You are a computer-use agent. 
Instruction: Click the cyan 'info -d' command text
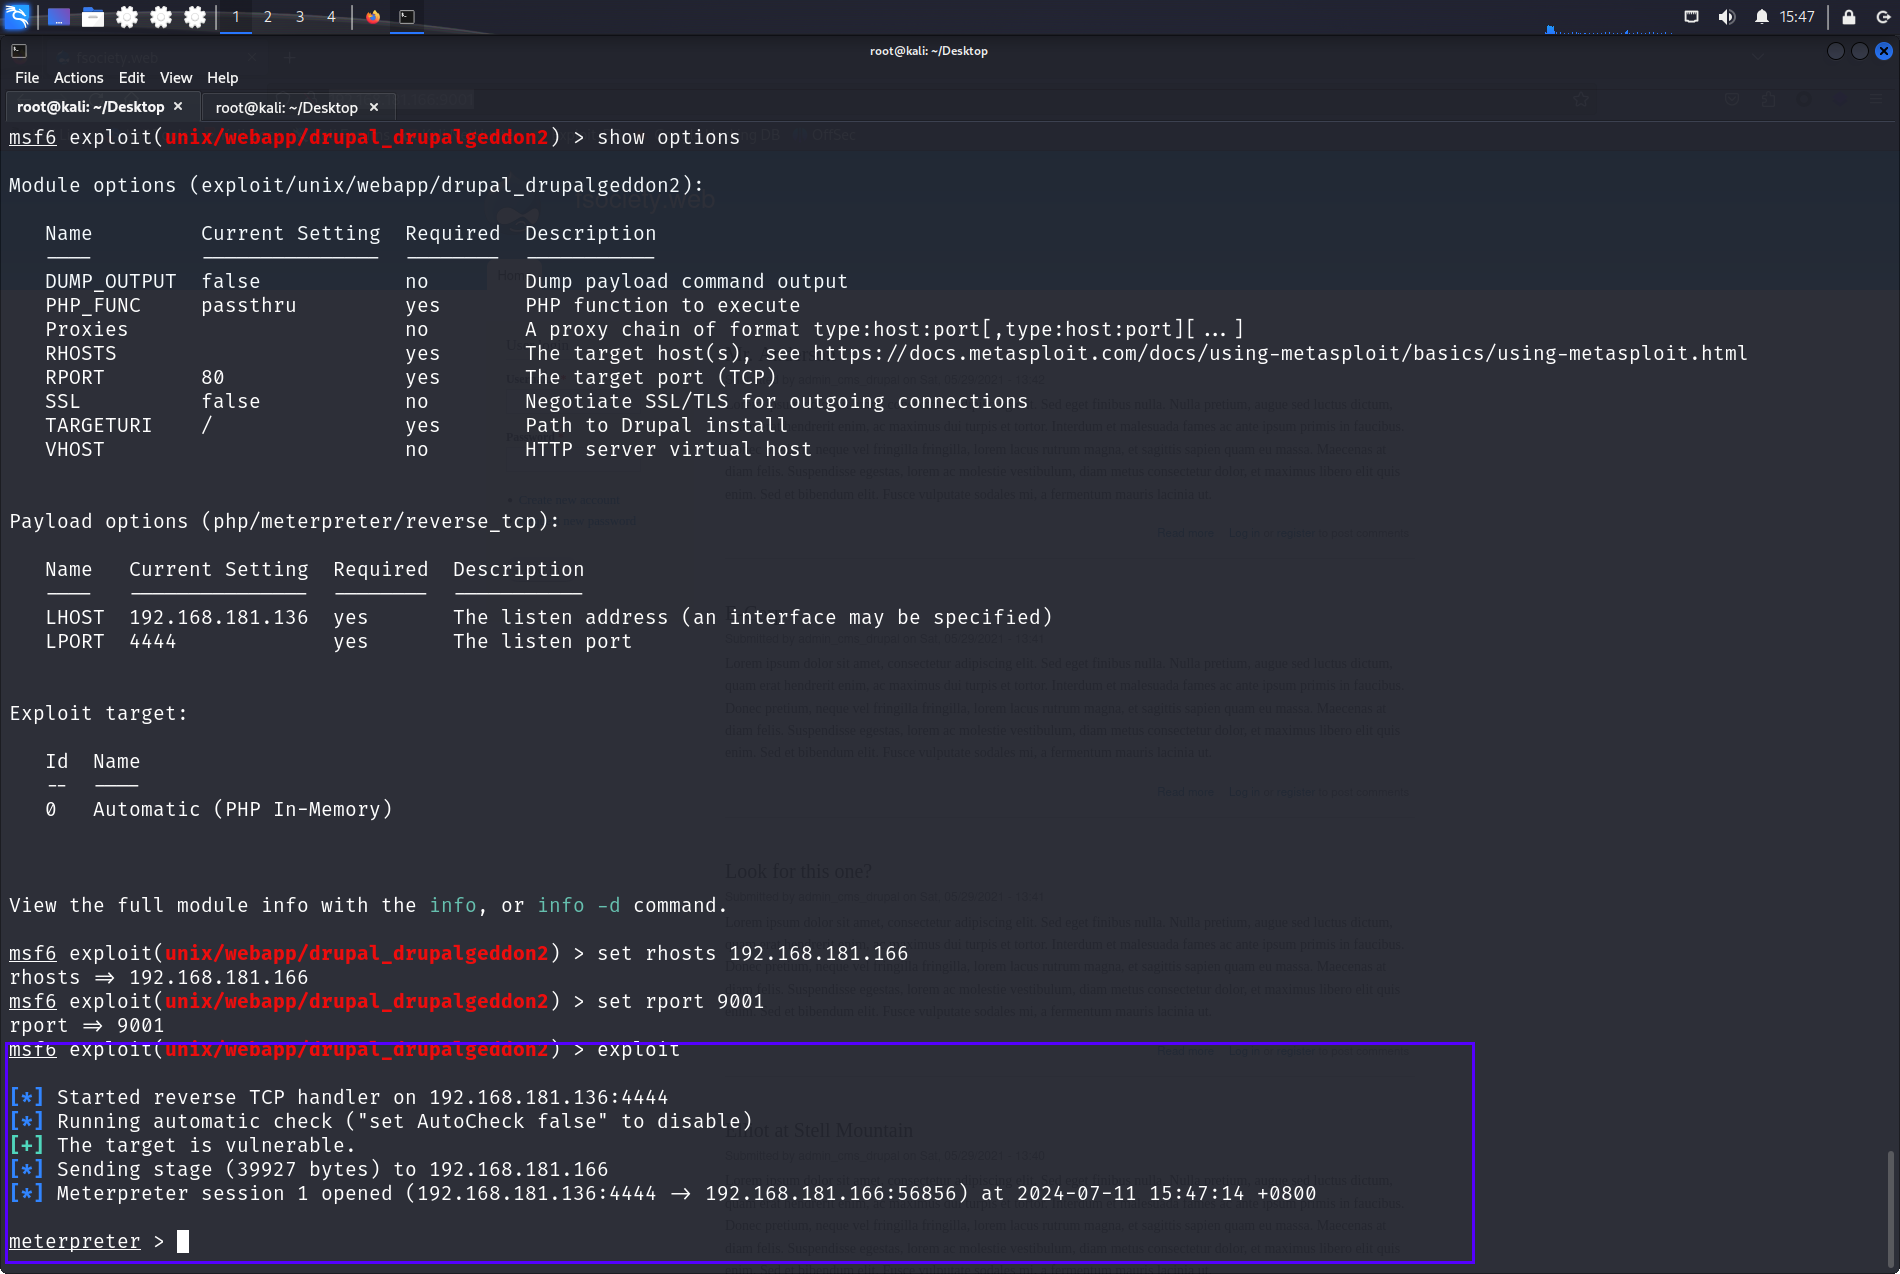579,906
